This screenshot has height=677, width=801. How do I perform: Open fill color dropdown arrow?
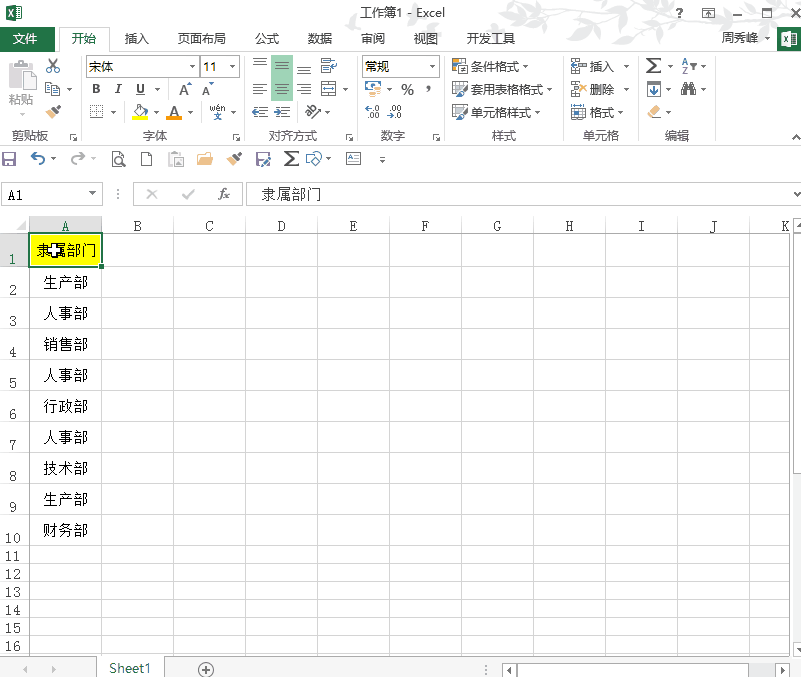click(156, 112)
